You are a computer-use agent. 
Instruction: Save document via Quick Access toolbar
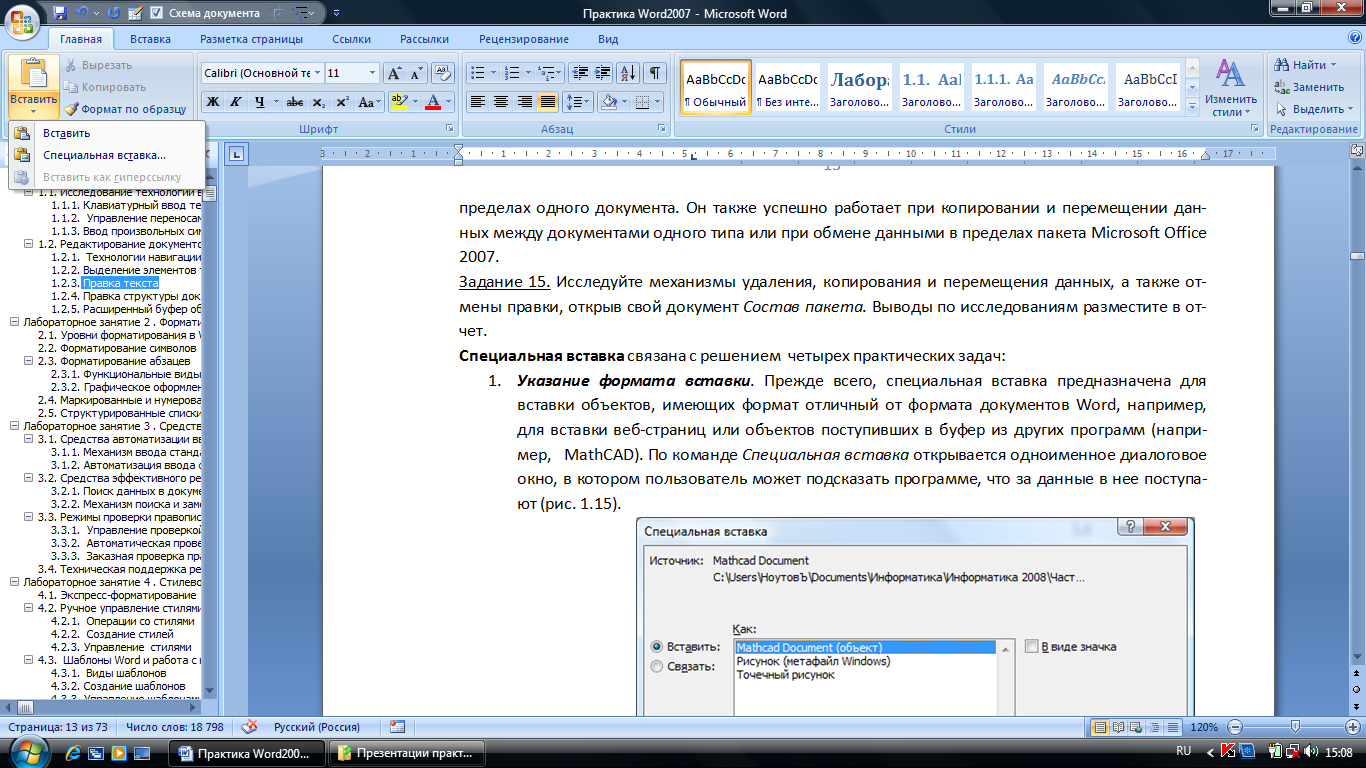pos(60,13)
